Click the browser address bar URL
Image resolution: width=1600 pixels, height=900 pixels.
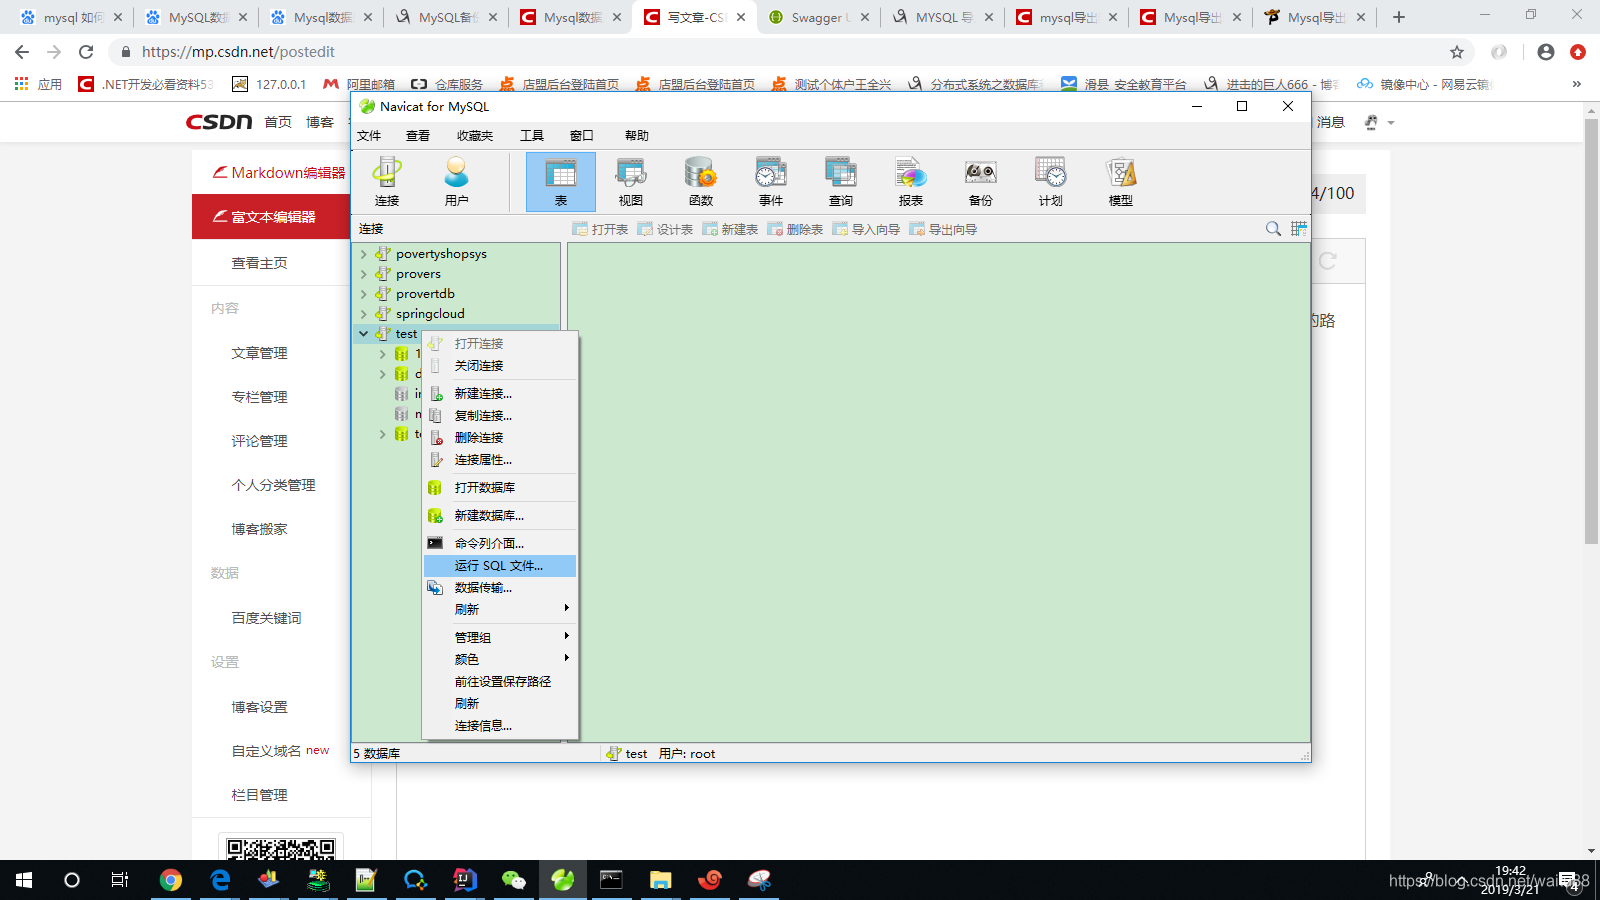238,52
